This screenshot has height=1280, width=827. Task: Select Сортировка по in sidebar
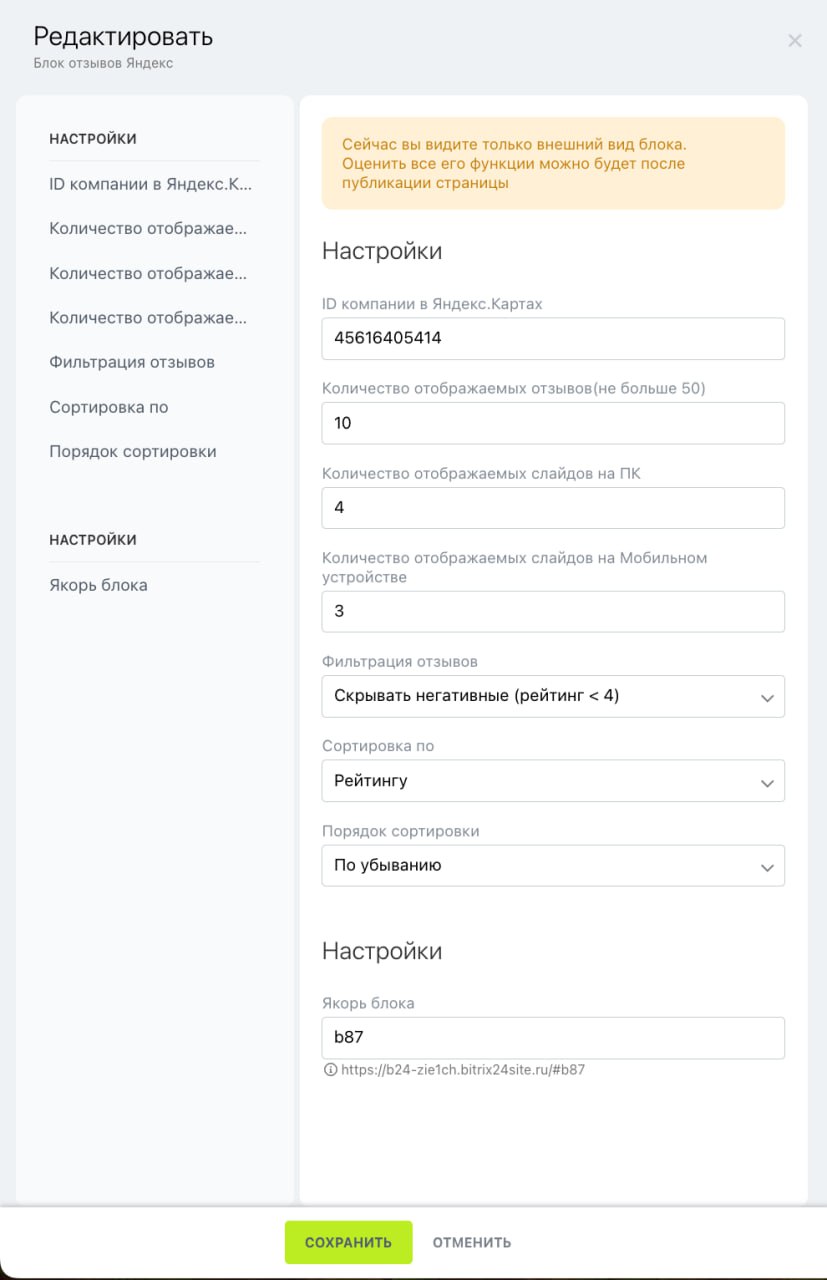click(109, 407)
